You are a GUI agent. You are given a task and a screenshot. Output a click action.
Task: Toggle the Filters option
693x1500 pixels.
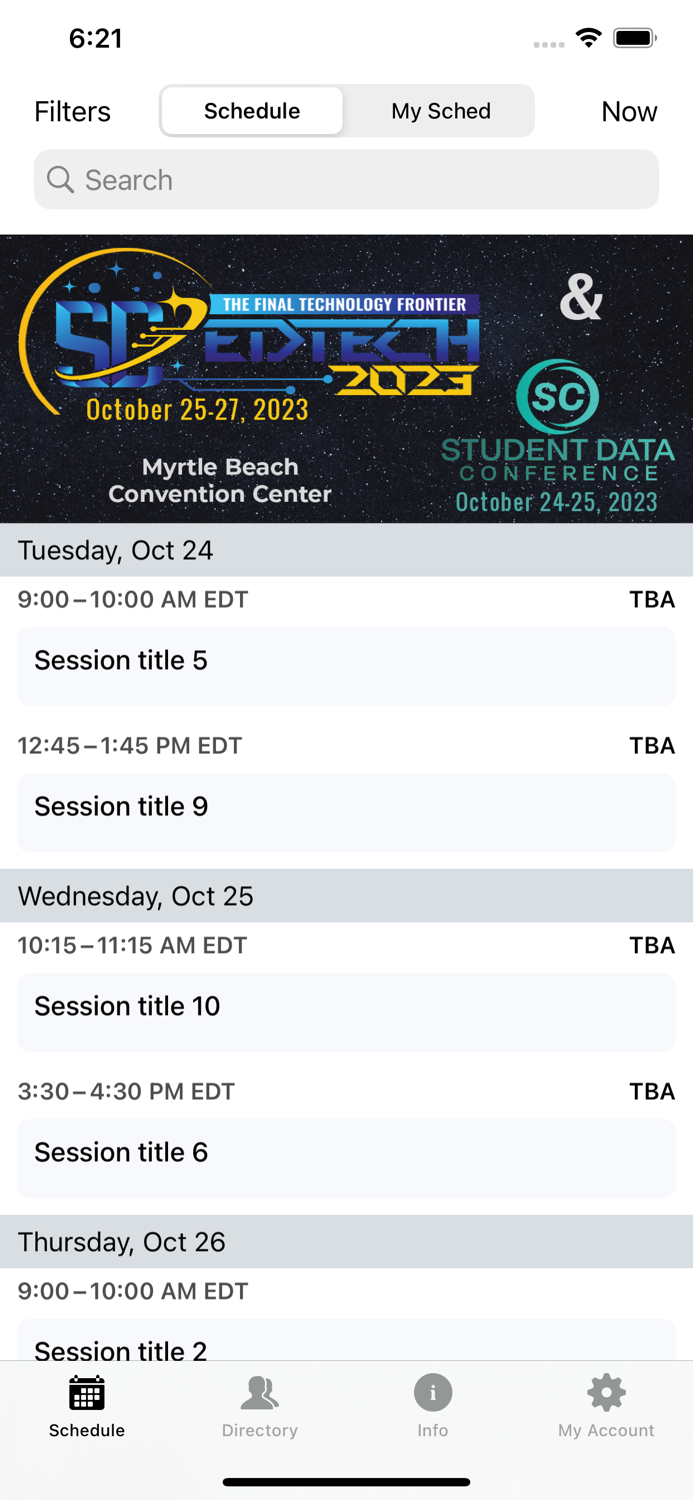[71, 112]
